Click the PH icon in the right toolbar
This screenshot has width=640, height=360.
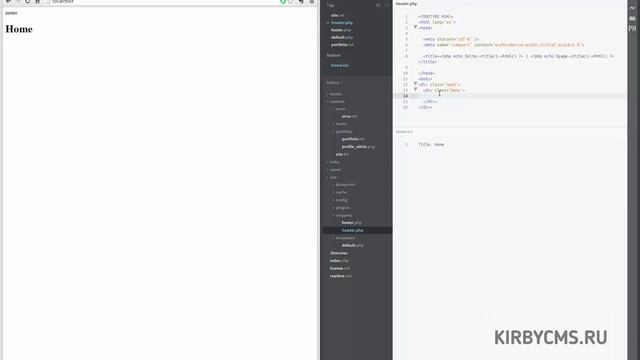tap(632, 29)
